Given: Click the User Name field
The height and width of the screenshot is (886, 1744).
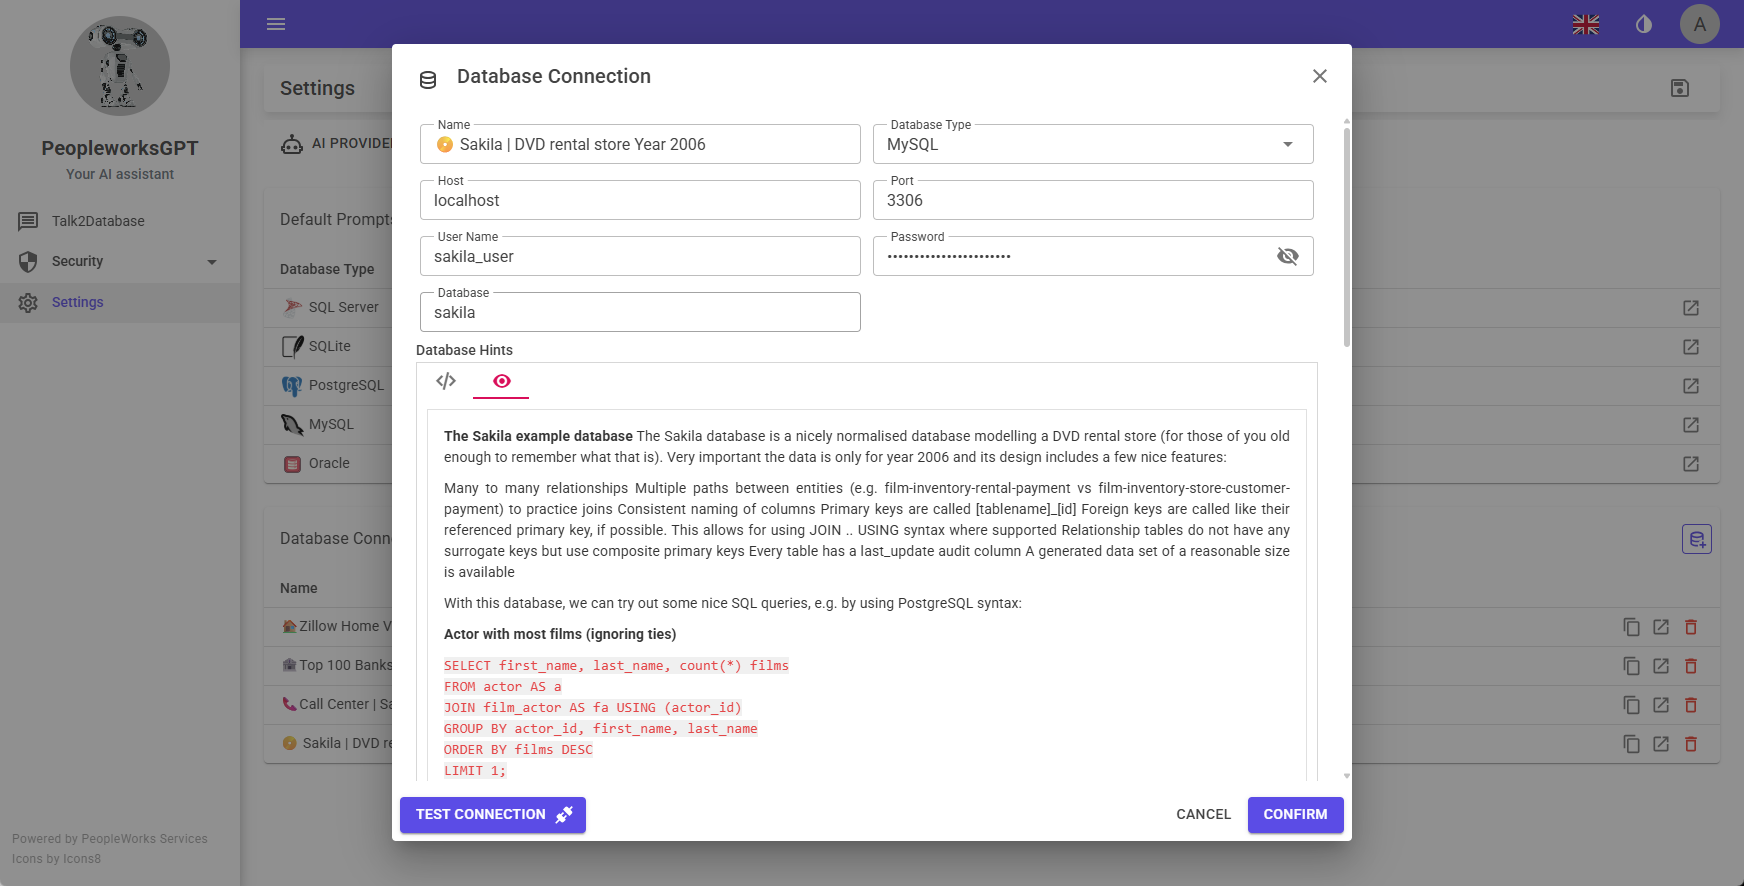Looking at the screenshot, I should [640, 256].
